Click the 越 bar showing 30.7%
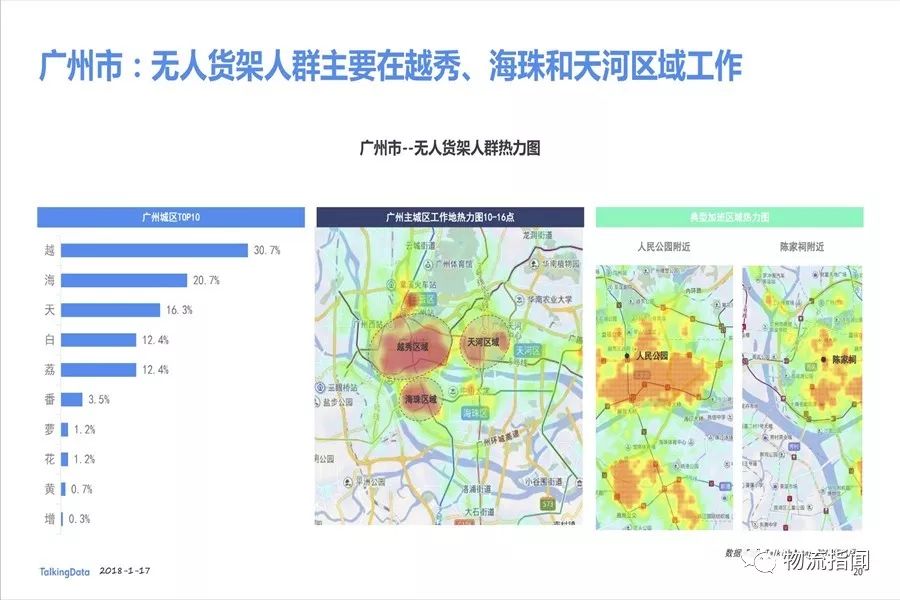The width and height of the screenshot is (900, 600). pyautogui.click(x=154, y=250)
